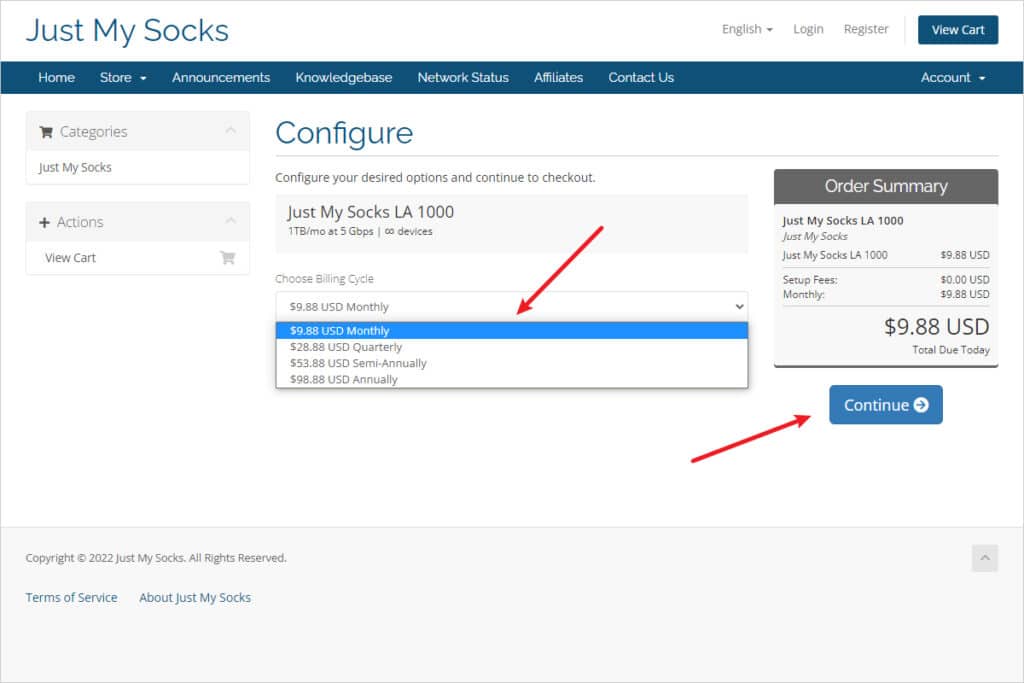Image resolution: width=1024 pixels, height=683 pixels.
Task: Click the plus icon beside Actions
Action: [44, 223]
